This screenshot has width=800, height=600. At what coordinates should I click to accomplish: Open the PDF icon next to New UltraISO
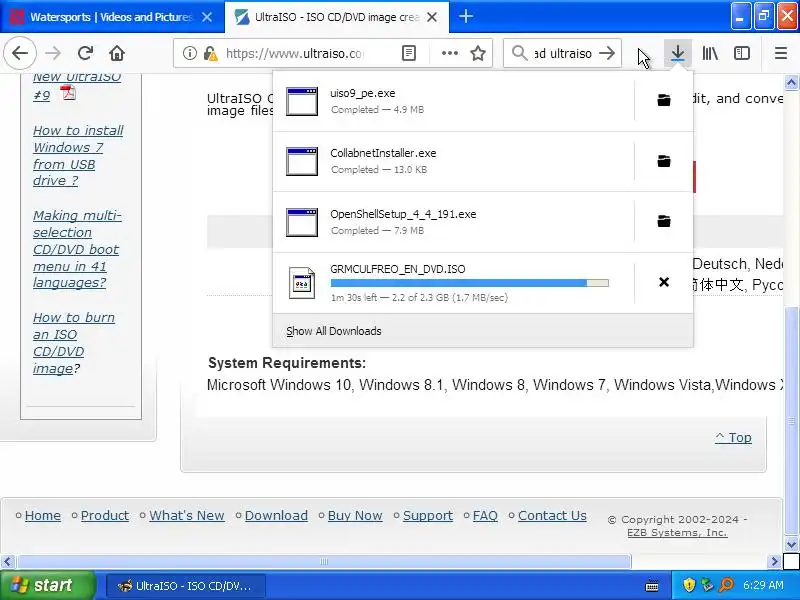[x=68, y=93]
